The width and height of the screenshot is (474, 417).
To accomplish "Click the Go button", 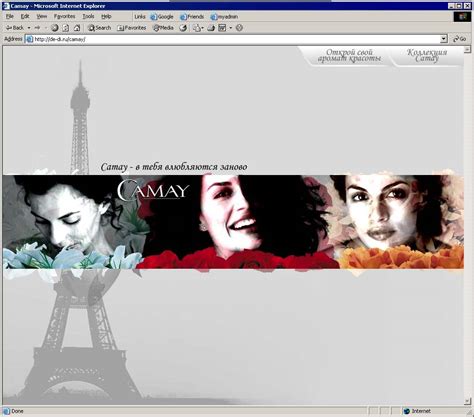I will [460, 39].
